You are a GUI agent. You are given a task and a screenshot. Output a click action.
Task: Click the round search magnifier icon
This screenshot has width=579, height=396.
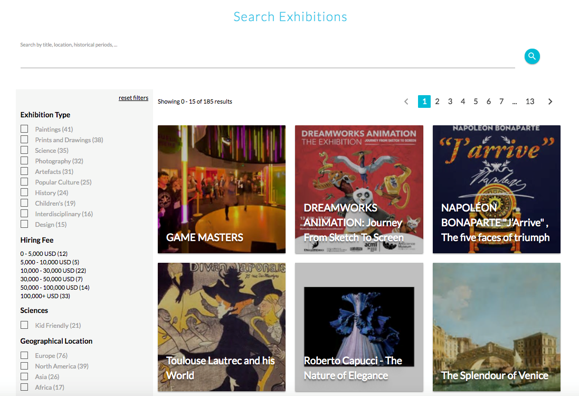532,56
